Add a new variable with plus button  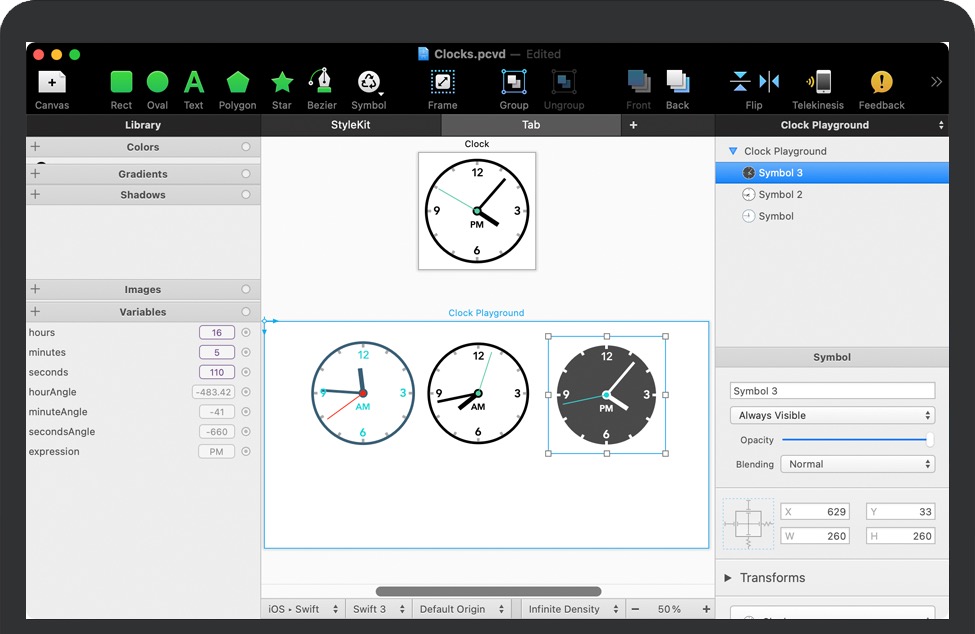coord(36,312)
